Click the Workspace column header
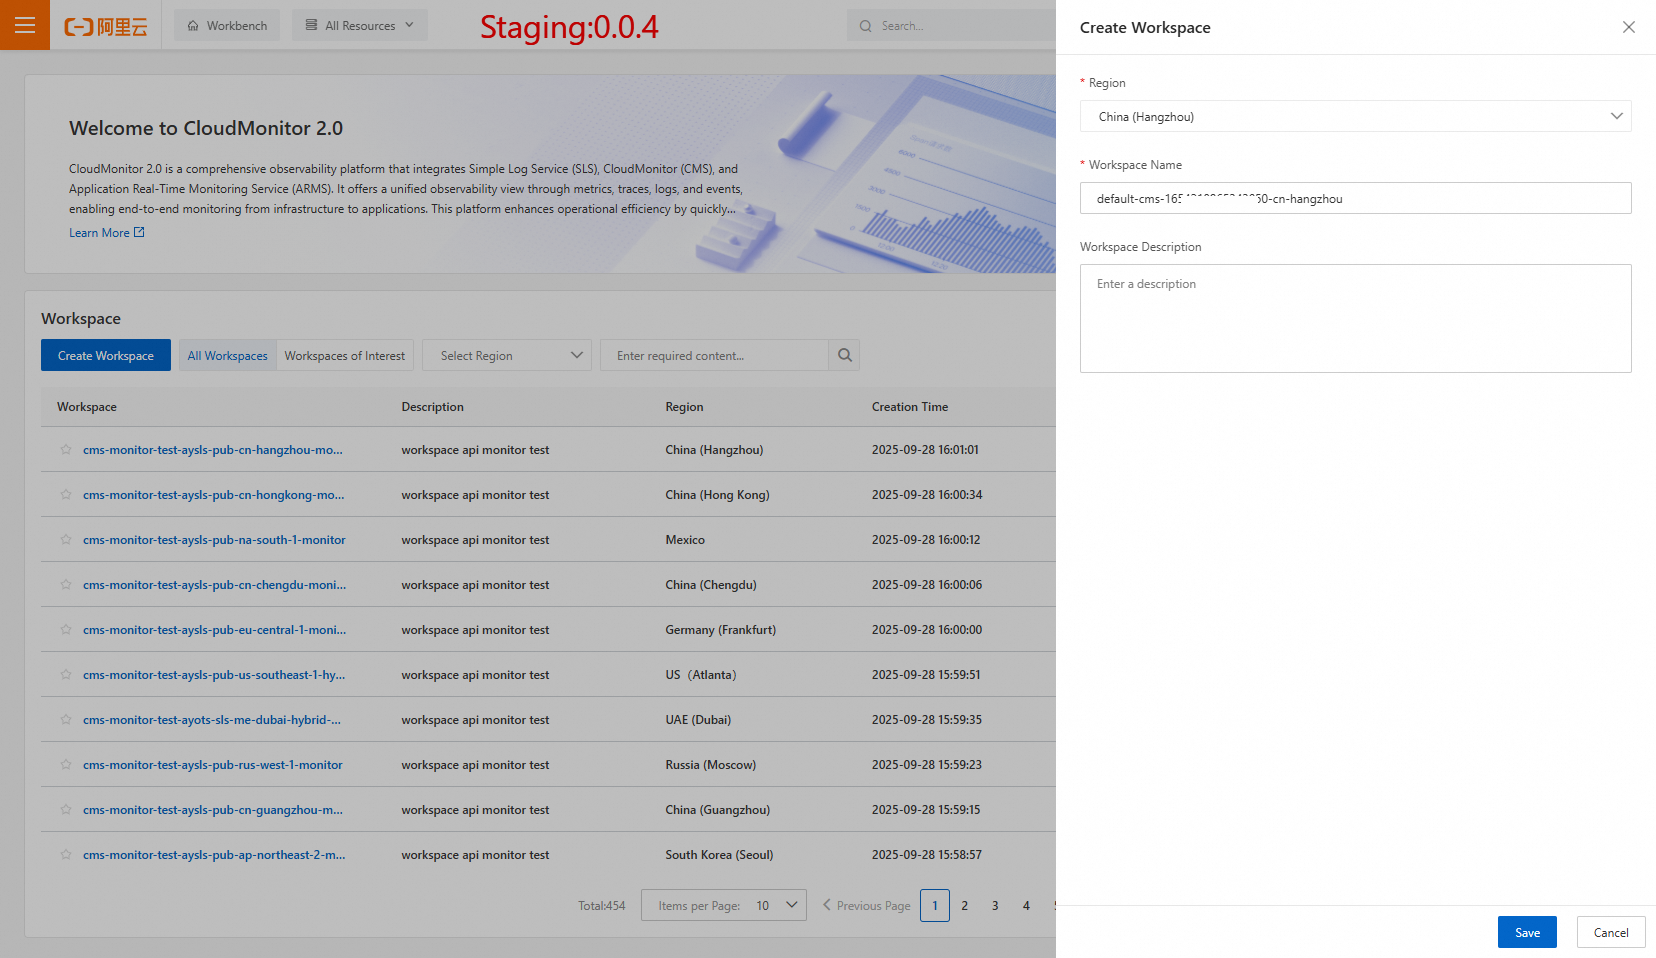Screen dimensions: 1656x958 pyautogui.click(x=87, y=407)
